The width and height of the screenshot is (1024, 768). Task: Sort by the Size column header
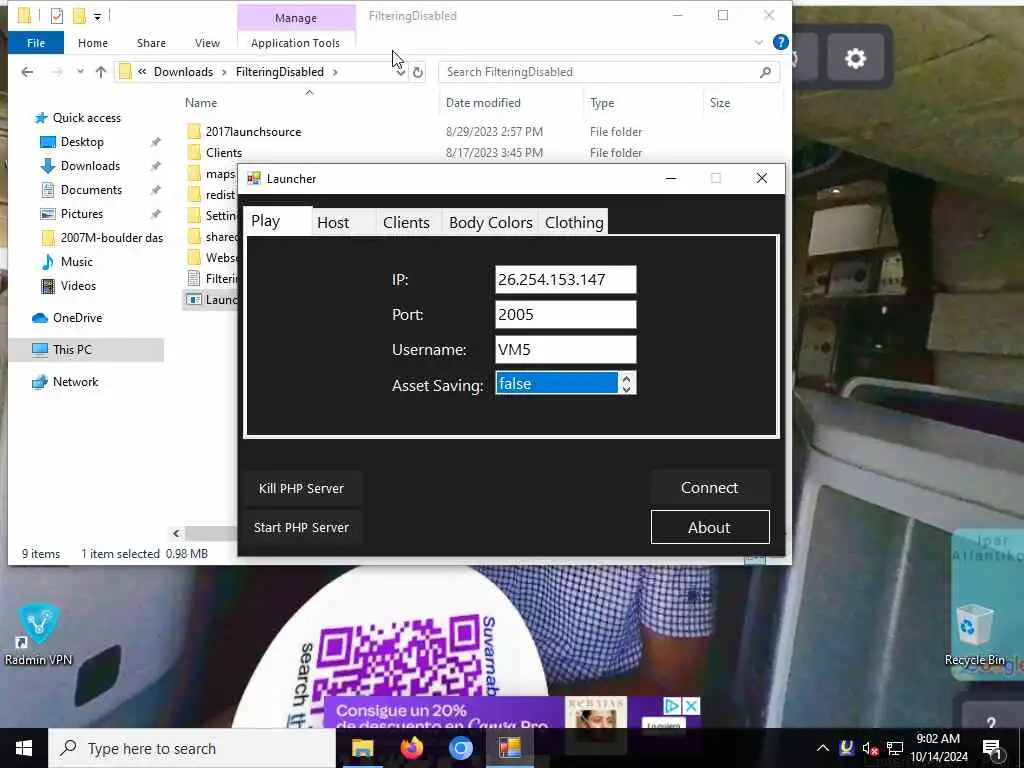pos(720,103)
